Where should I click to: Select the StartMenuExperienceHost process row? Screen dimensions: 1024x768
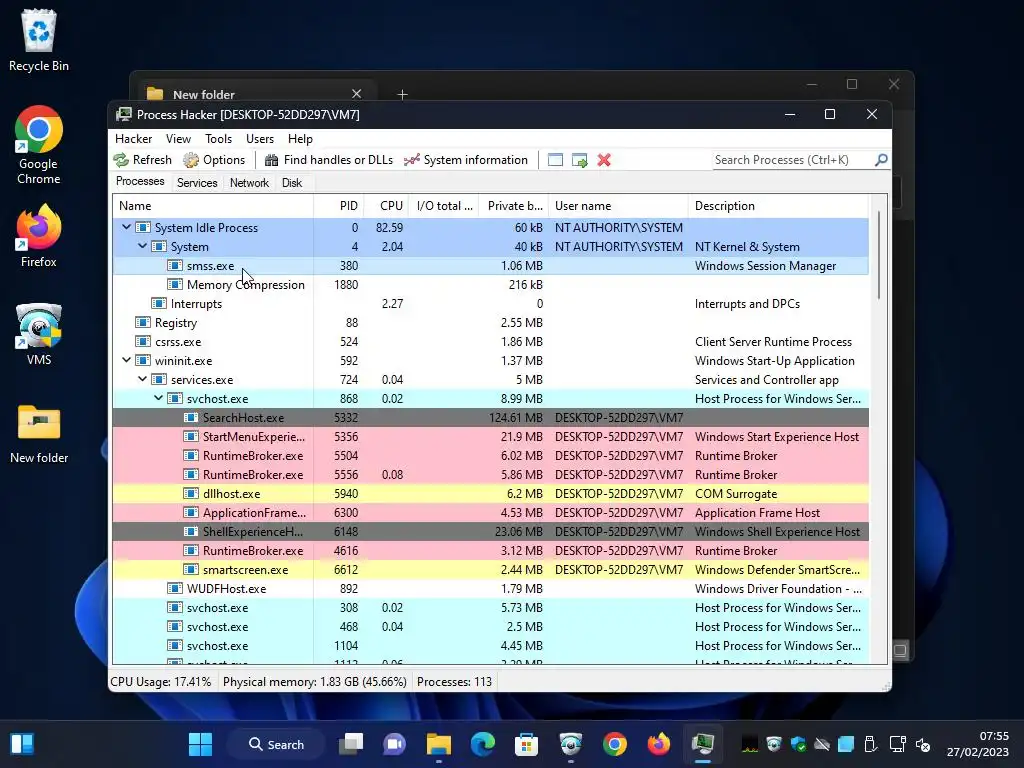(x=490, y=436)
